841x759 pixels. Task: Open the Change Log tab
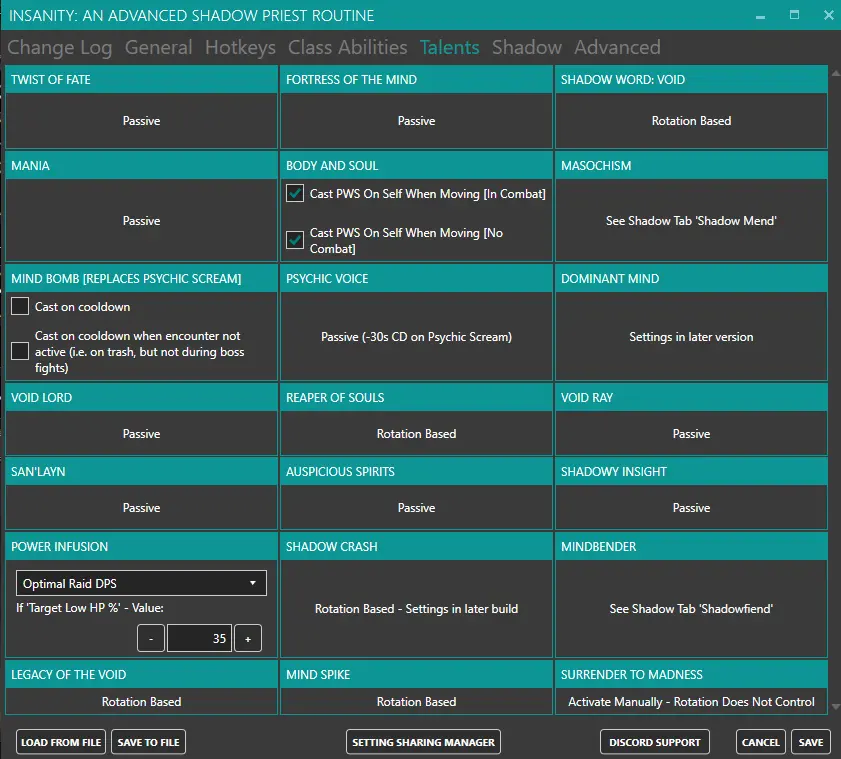point(60,48)
